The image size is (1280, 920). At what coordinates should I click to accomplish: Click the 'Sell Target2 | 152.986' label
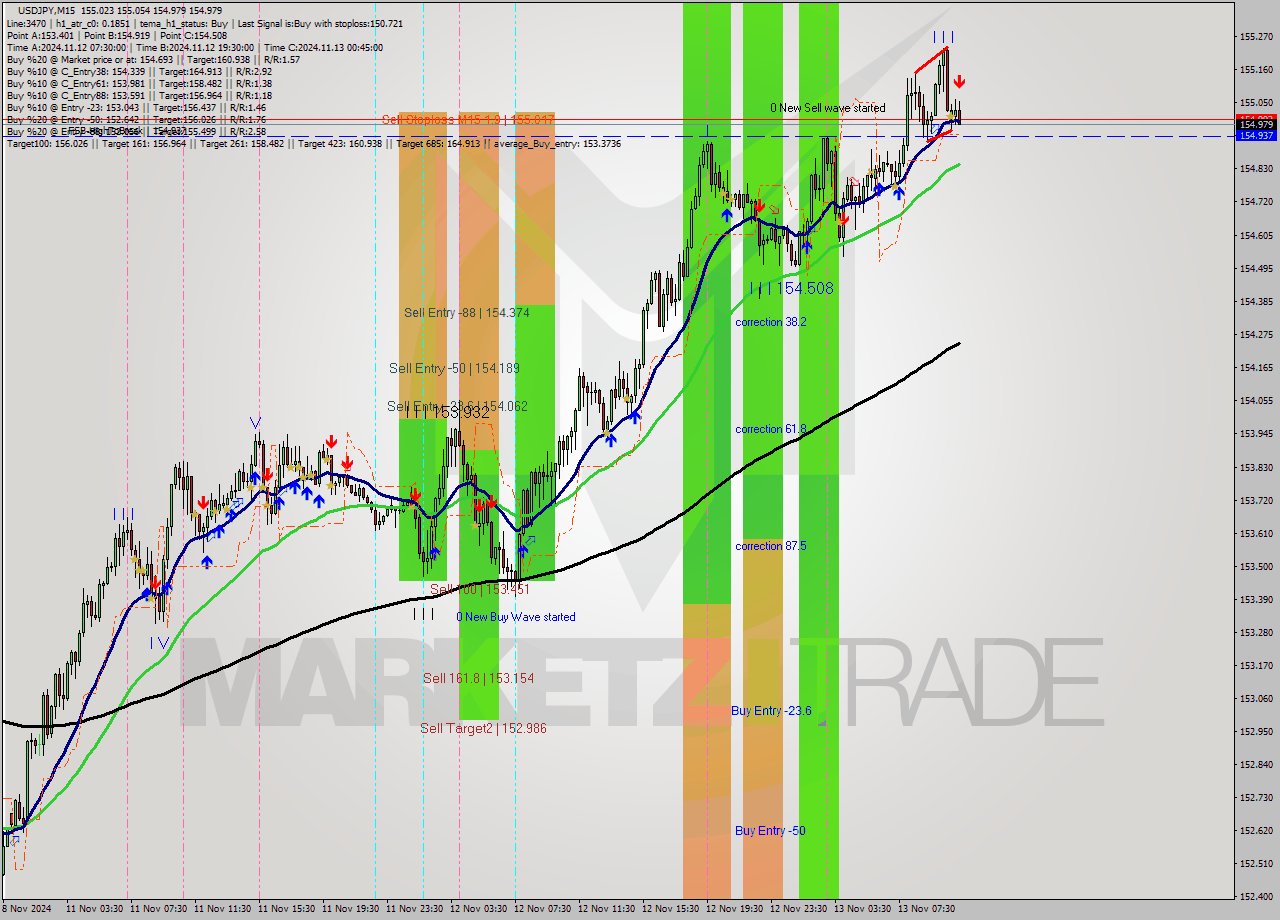click(483, 728)
